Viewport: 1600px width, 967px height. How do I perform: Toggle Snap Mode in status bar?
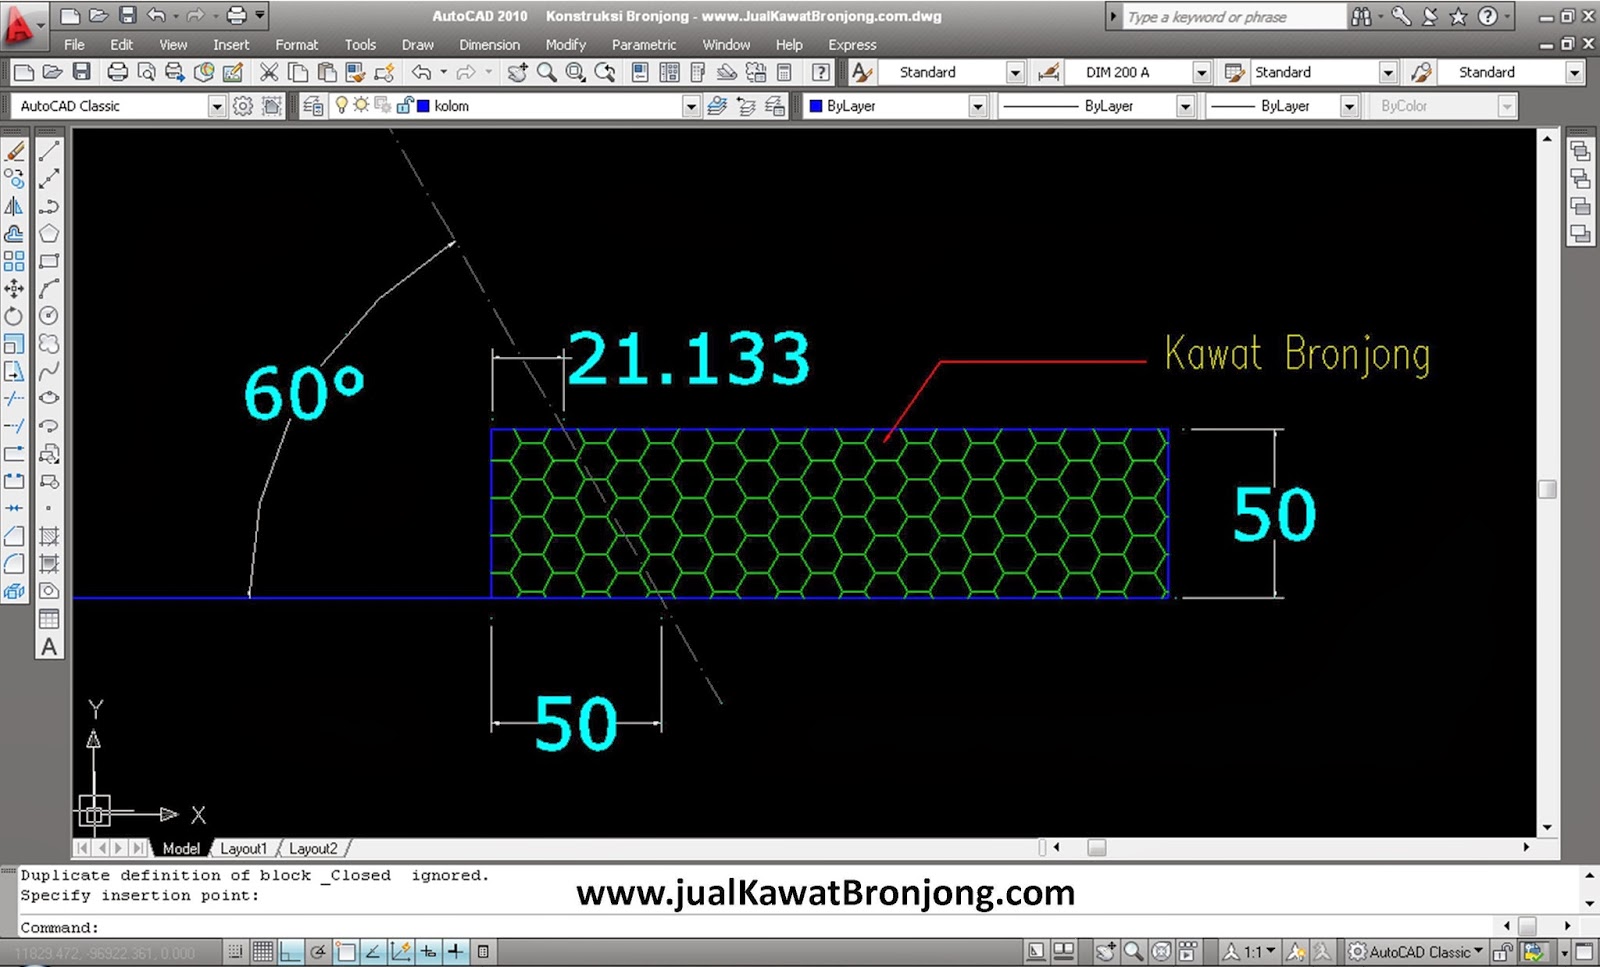pyautogui.click(x=235, y=952)
